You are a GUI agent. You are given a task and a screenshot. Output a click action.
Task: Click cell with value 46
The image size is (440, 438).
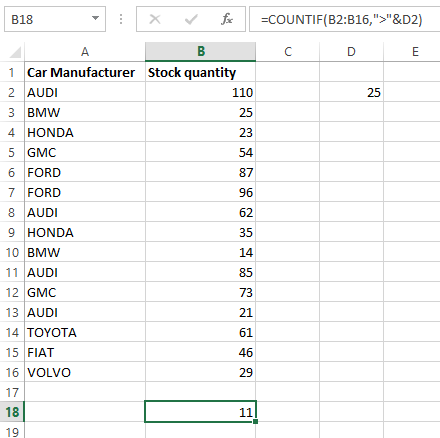[201, 352]
